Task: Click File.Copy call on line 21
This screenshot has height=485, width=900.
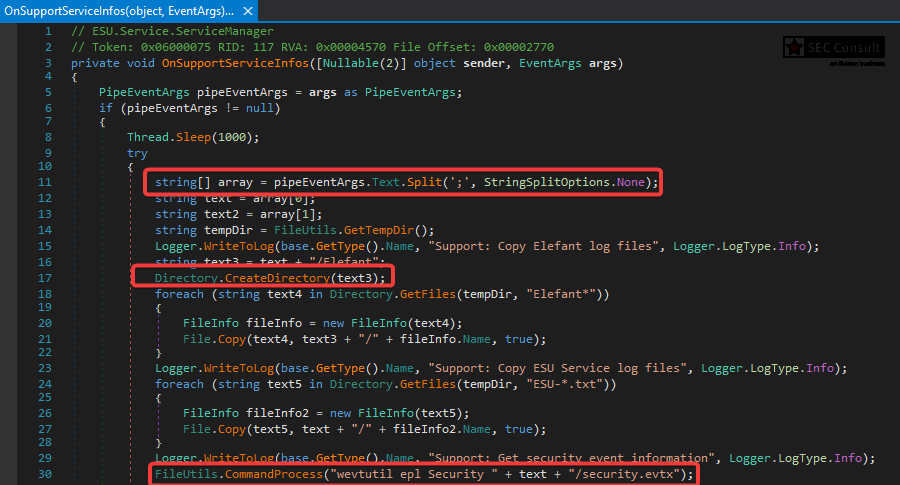Action: pyautogui.click(x=206, y=339)
